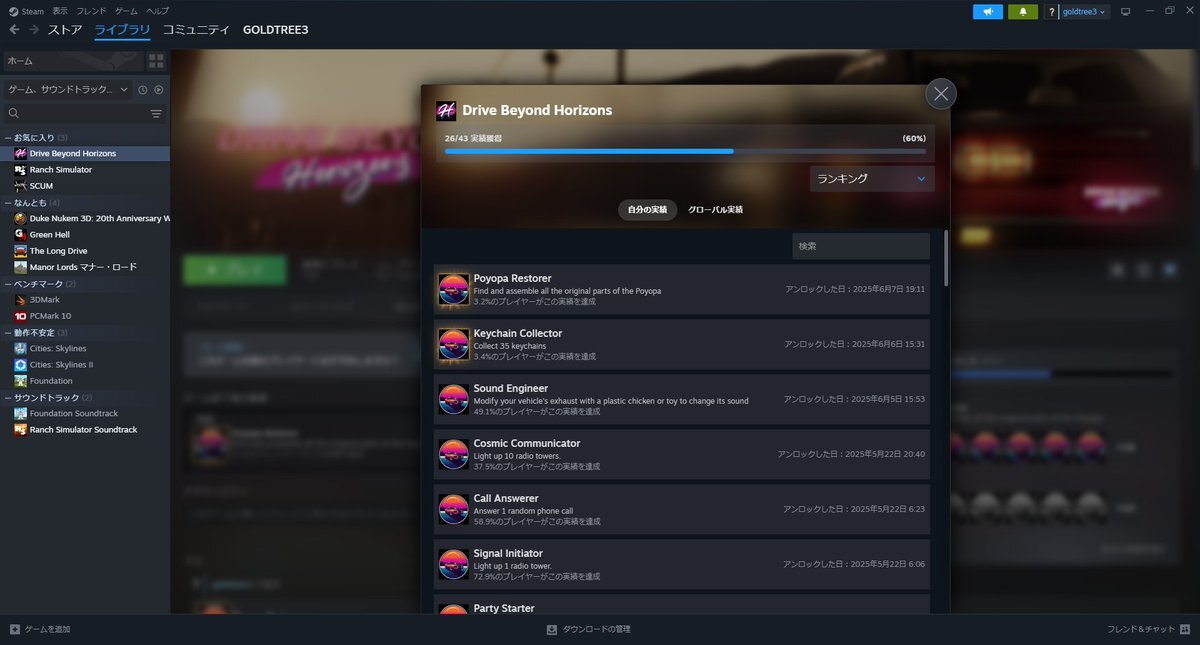Screen dimensions: 1200x645
Task: Close the achievements dialog
Action: [941, 94]
